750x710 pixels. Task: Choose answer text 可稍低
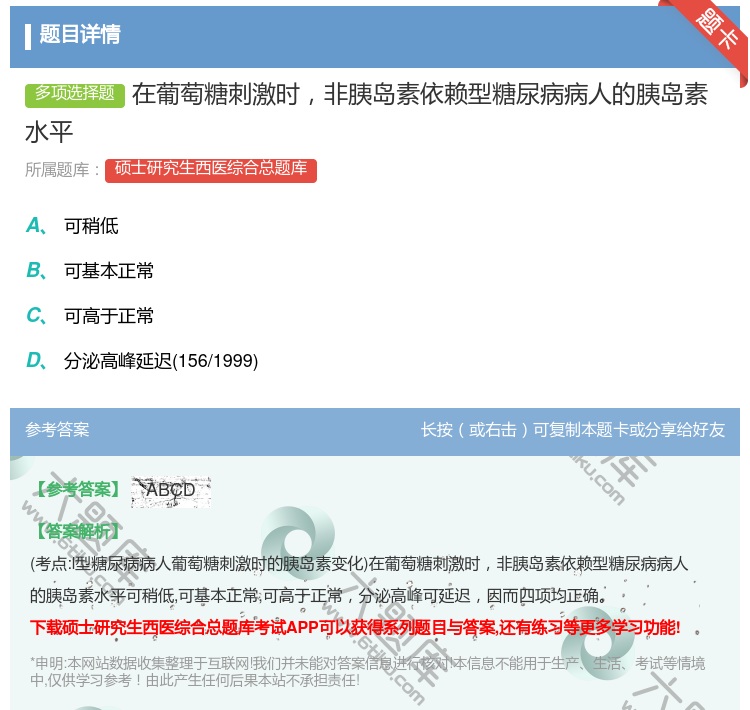click(x=91, y=226)
